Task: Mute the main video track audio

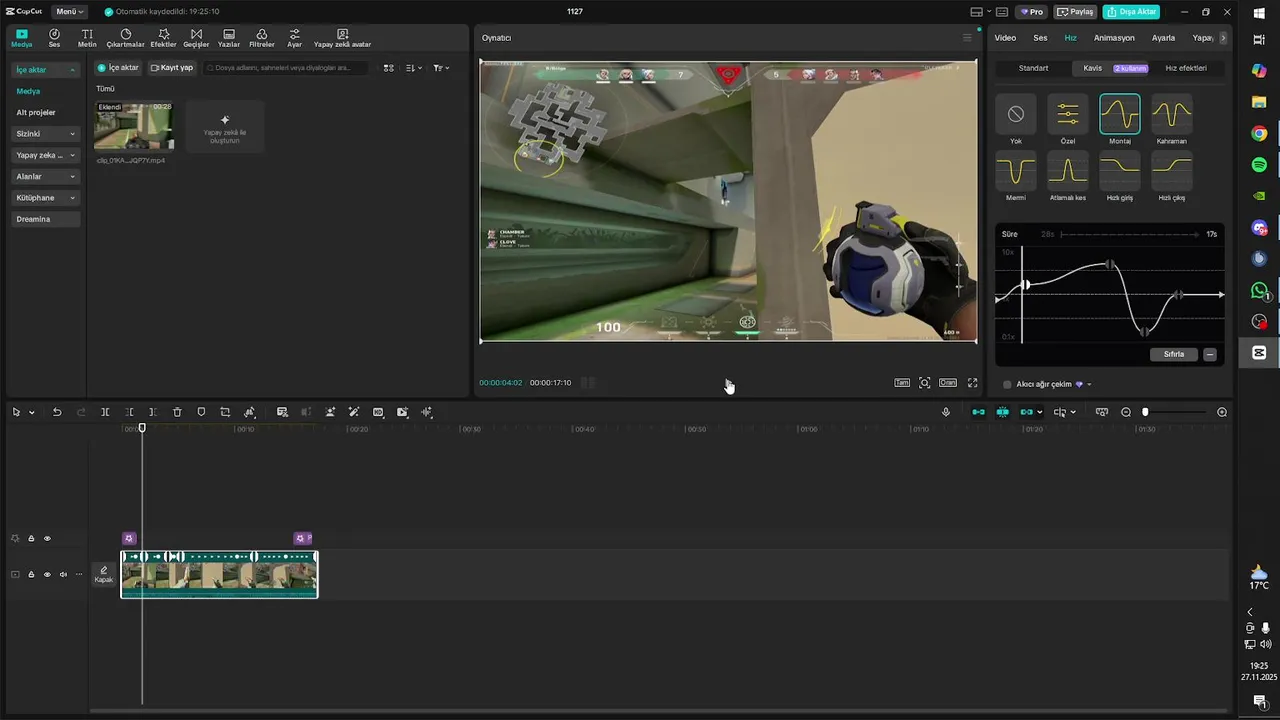Action: pos(63,575)
